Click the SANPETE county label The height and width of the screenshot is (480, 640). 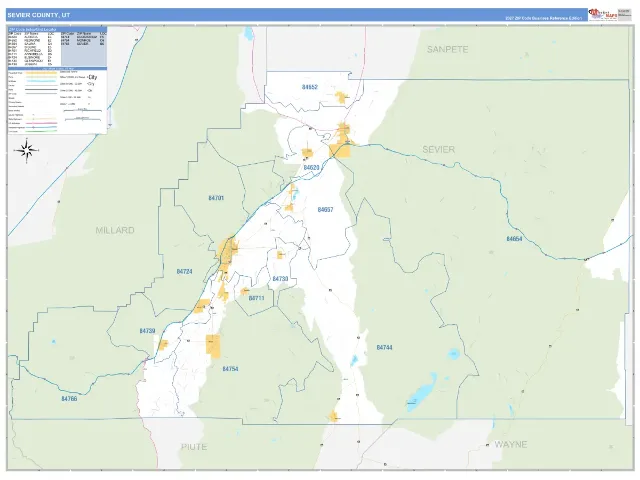(447, 49)
